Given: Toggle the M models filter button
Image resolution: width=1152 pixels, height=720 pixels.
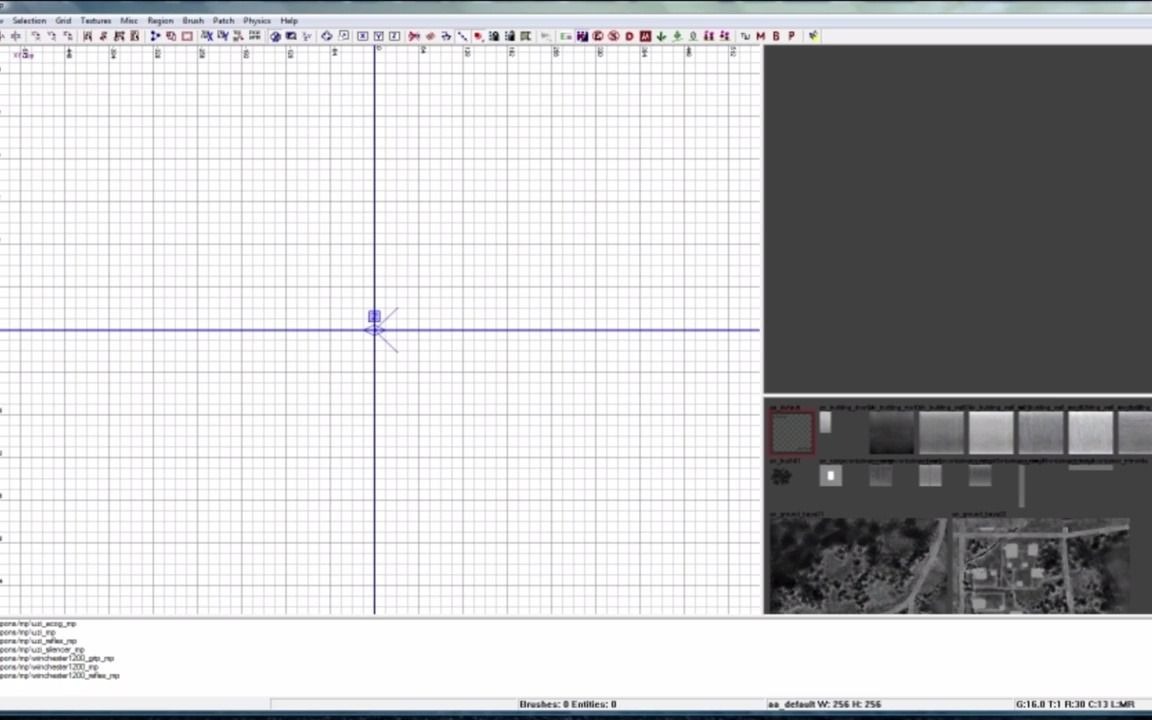Looking at the screenshot, I should (760, 36).
